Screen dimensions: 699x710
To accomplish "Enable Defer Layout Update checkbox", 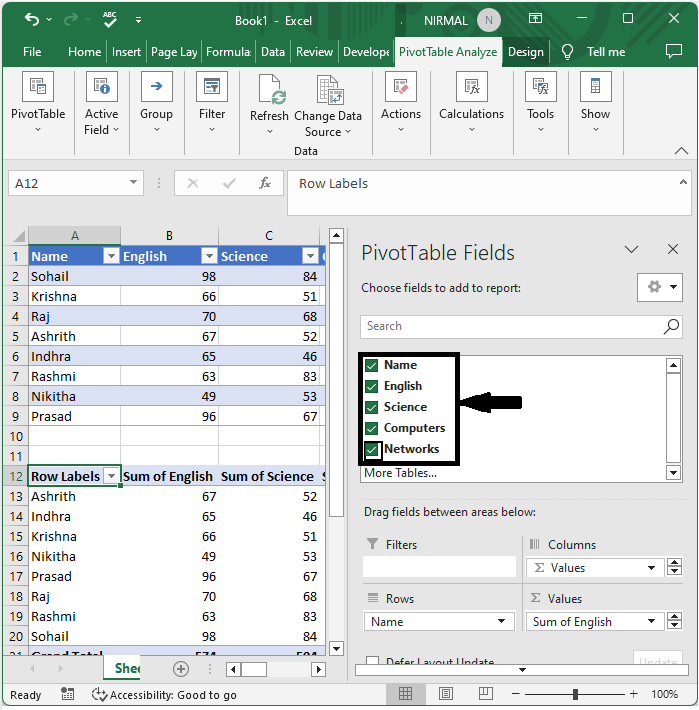I will [373, 661].
